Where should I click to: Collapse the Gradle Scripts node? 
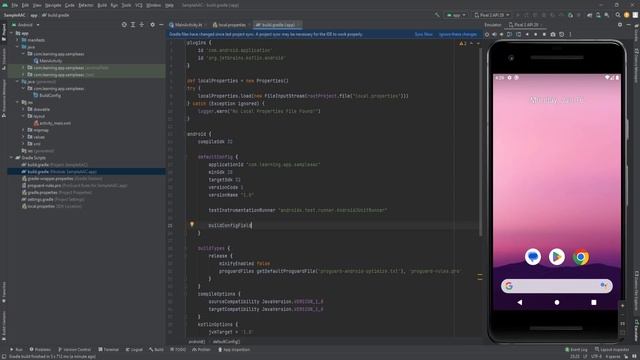[x=11, y=158]
